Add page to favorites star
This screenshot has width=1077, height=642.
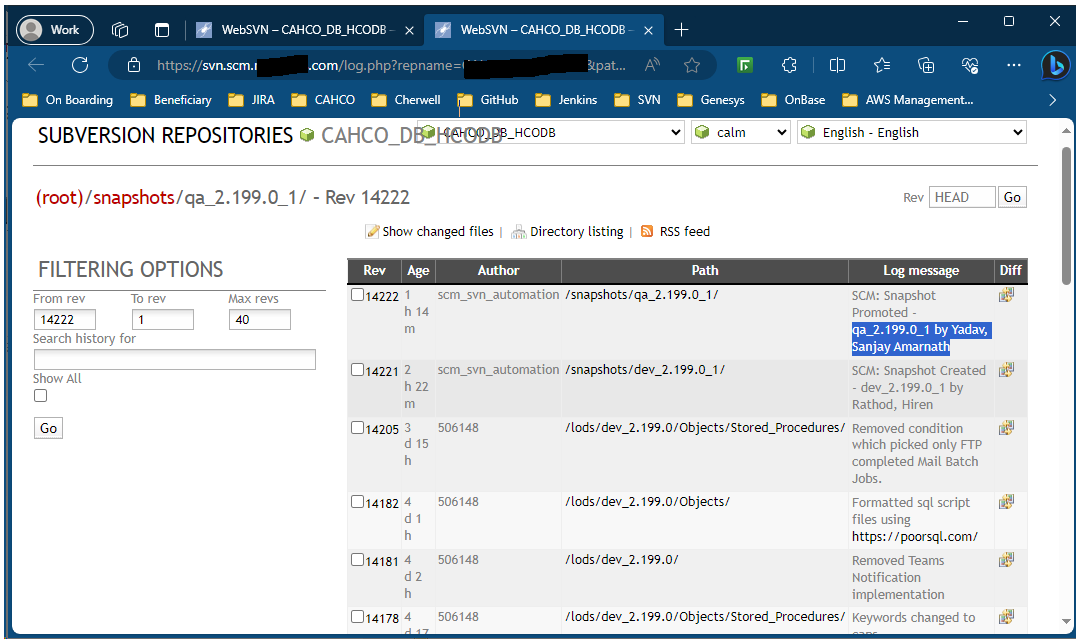click(x=692, y=65)
